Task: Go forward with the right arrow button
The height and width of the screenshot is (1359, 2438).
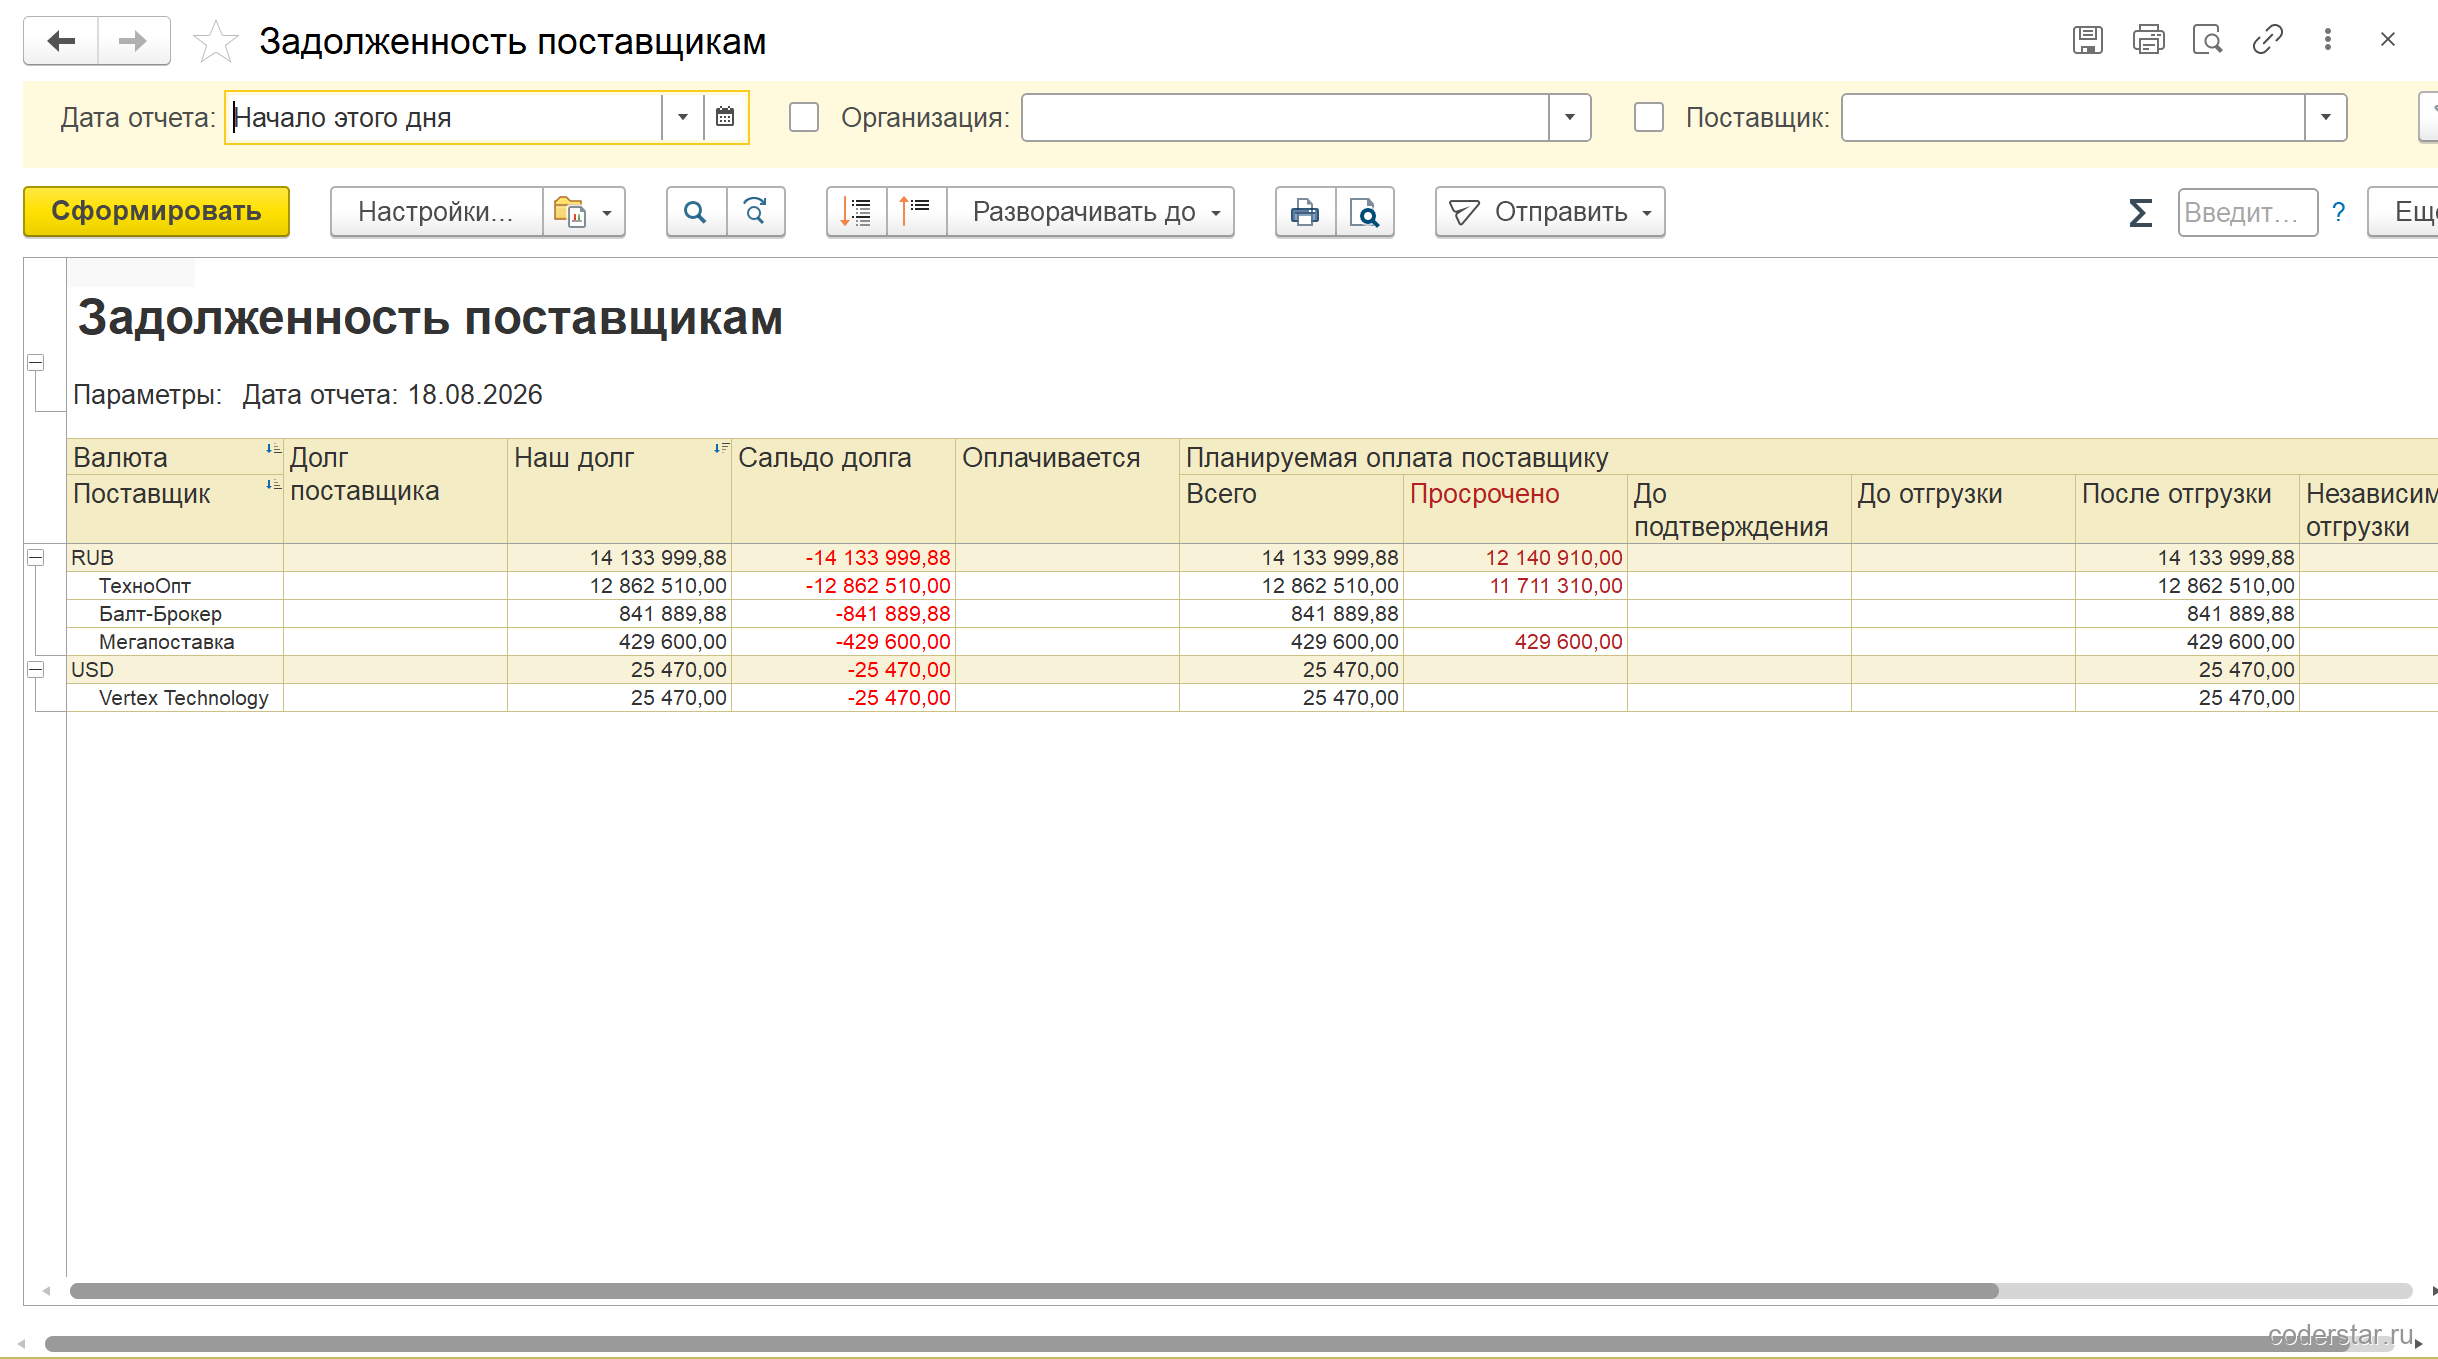Action: tap(133, 41)
